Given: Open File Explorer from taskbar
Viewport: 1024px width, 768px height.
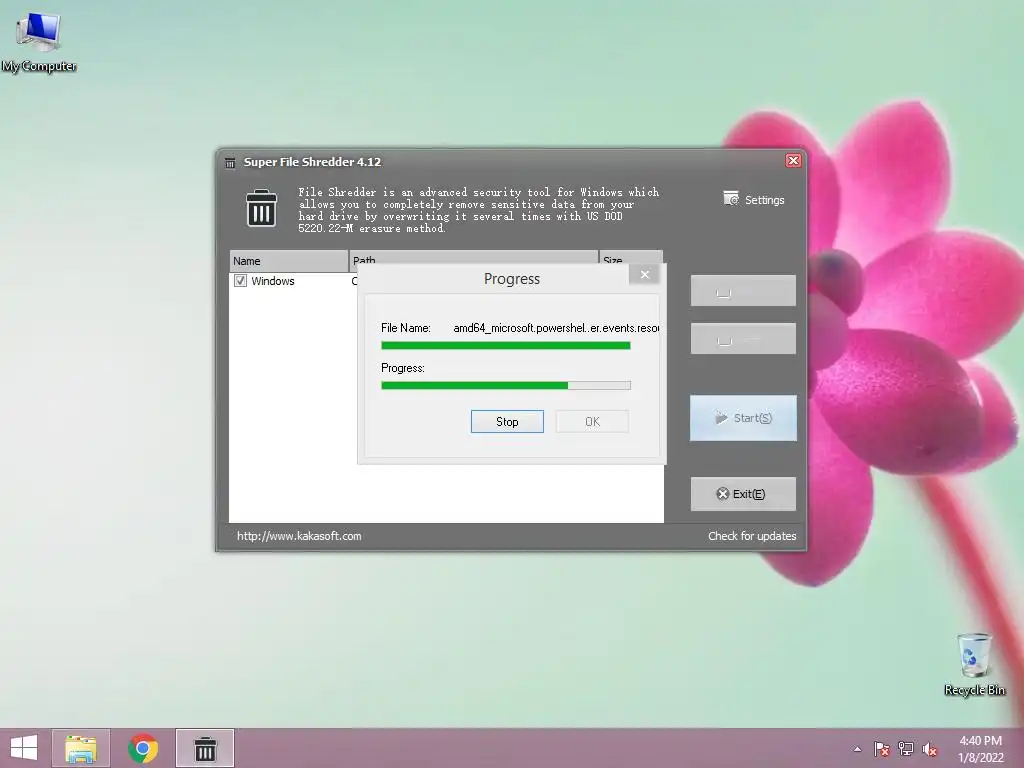Looking at the screenshot, I should [x=80, y=748].
